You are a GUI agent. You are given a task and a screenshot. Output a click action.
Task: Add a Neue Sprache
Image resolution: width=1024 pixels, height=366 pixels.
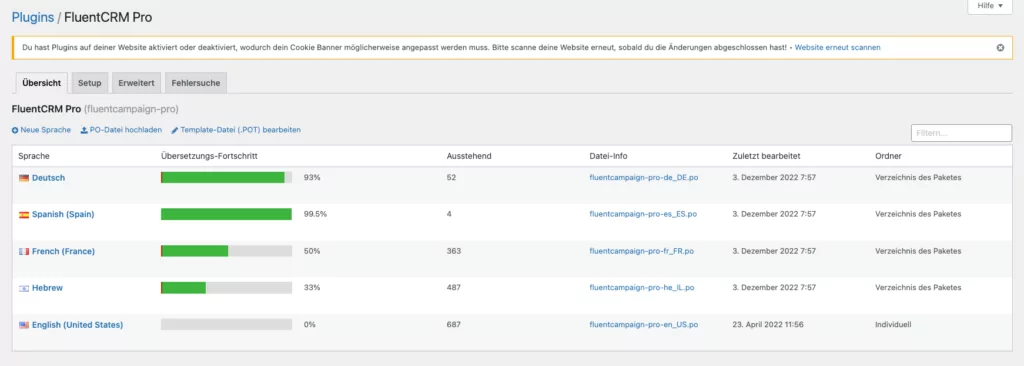click(41, 130)
